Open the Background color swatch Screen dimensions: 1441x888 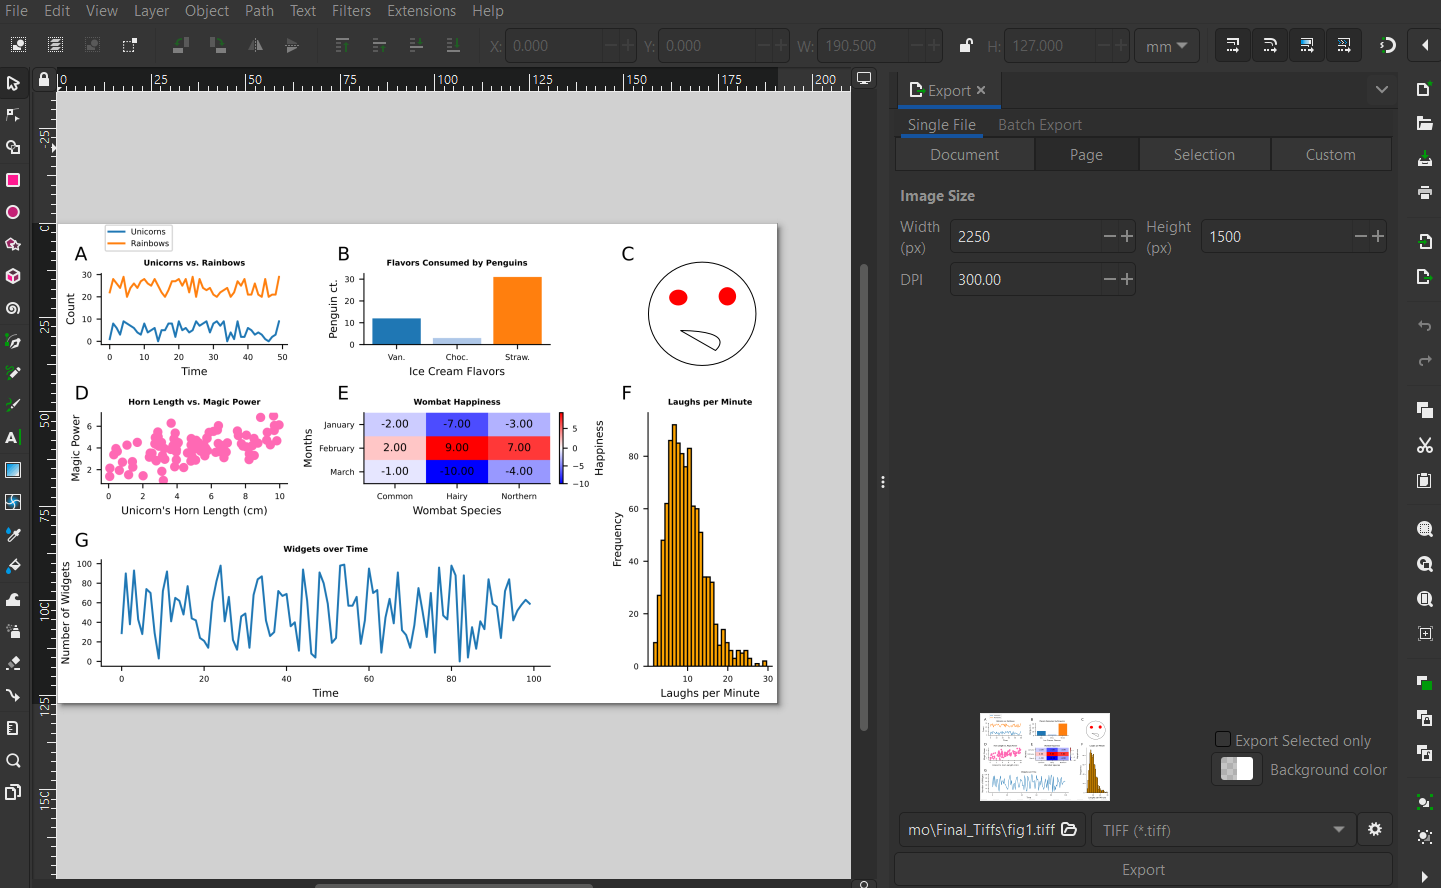[1236, 769]
